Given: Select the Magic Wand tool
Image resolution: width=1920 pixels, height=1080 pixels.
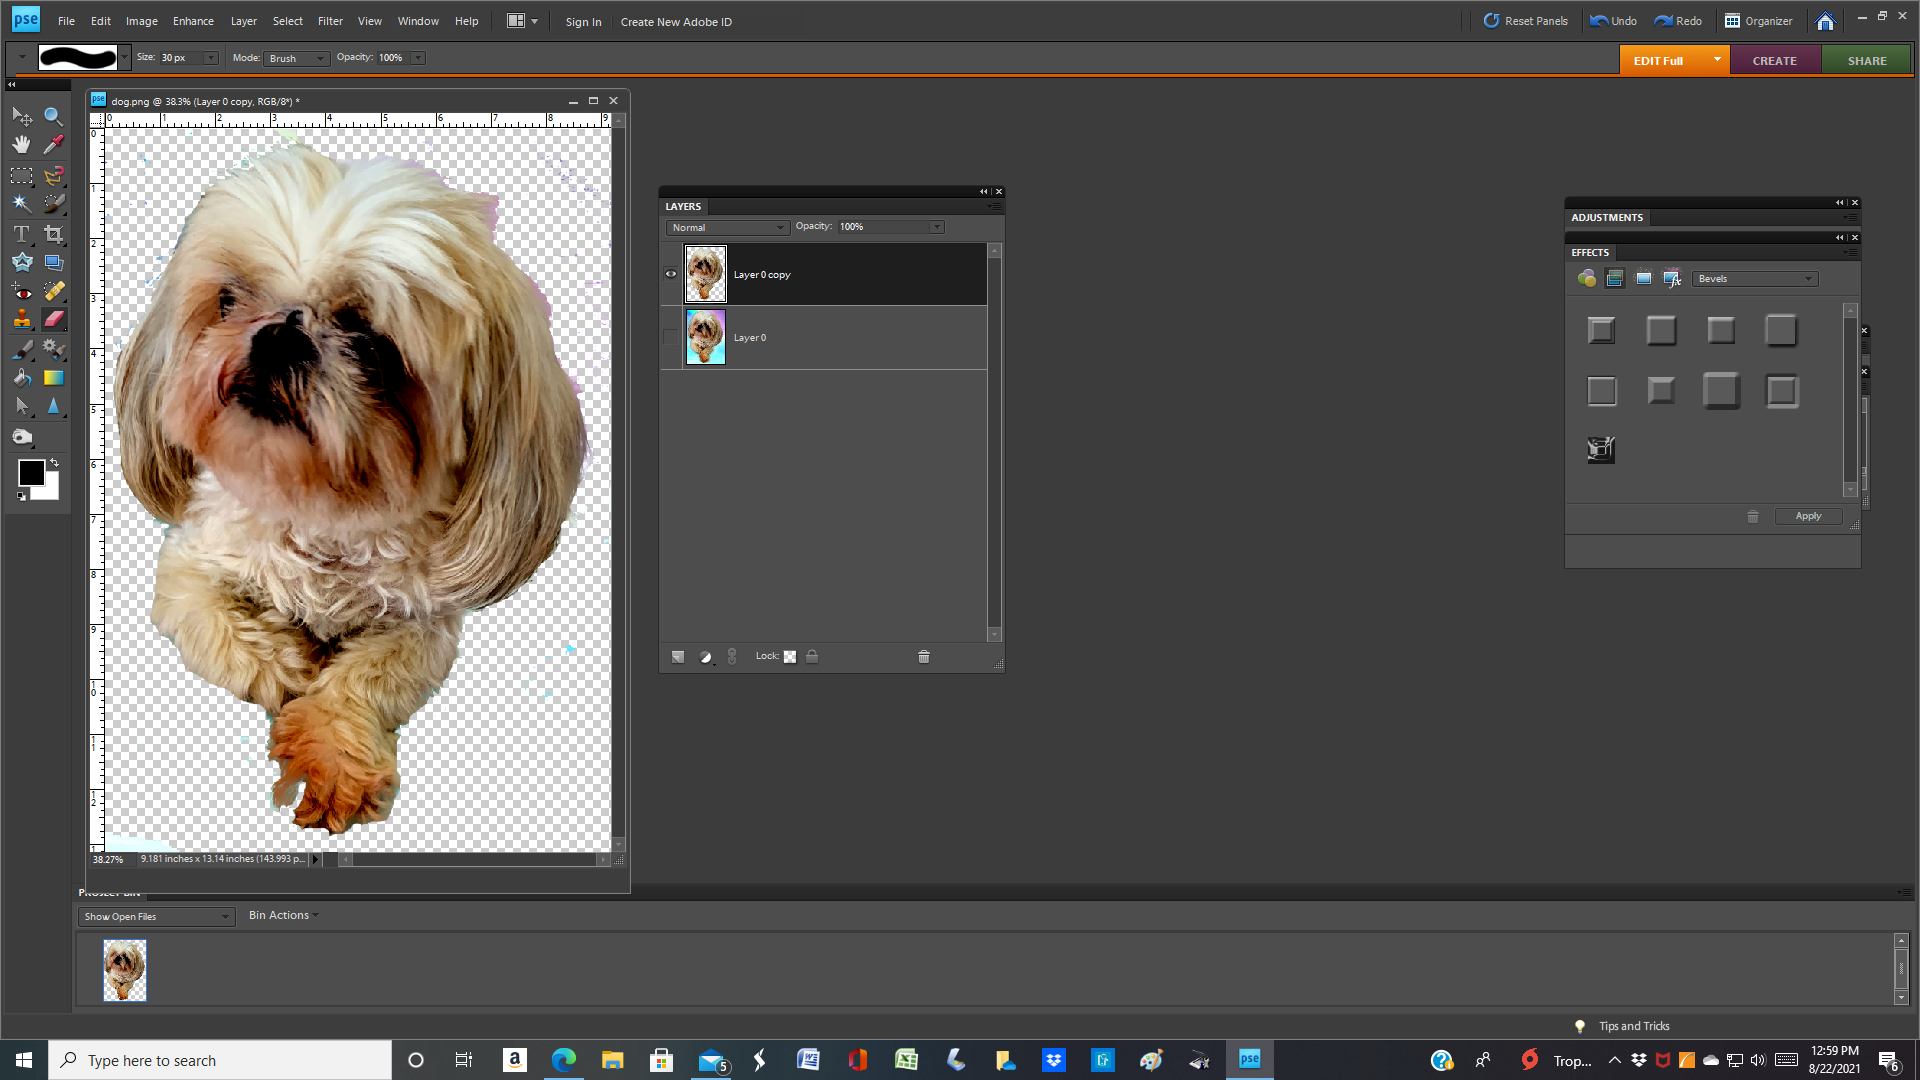Looking at the screenshot, I should (x=20, y=203).
